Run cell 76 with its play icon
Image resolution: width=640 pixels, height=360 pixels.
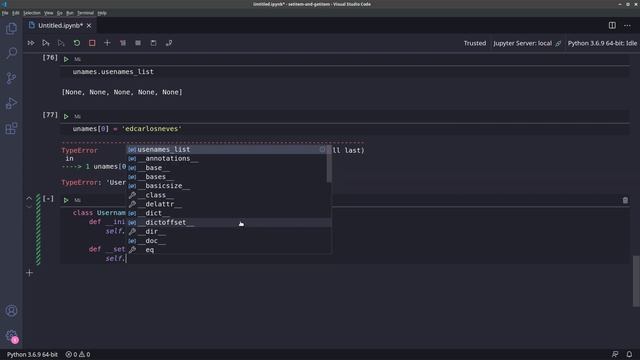pyautogui.click(x=66, y=59)
